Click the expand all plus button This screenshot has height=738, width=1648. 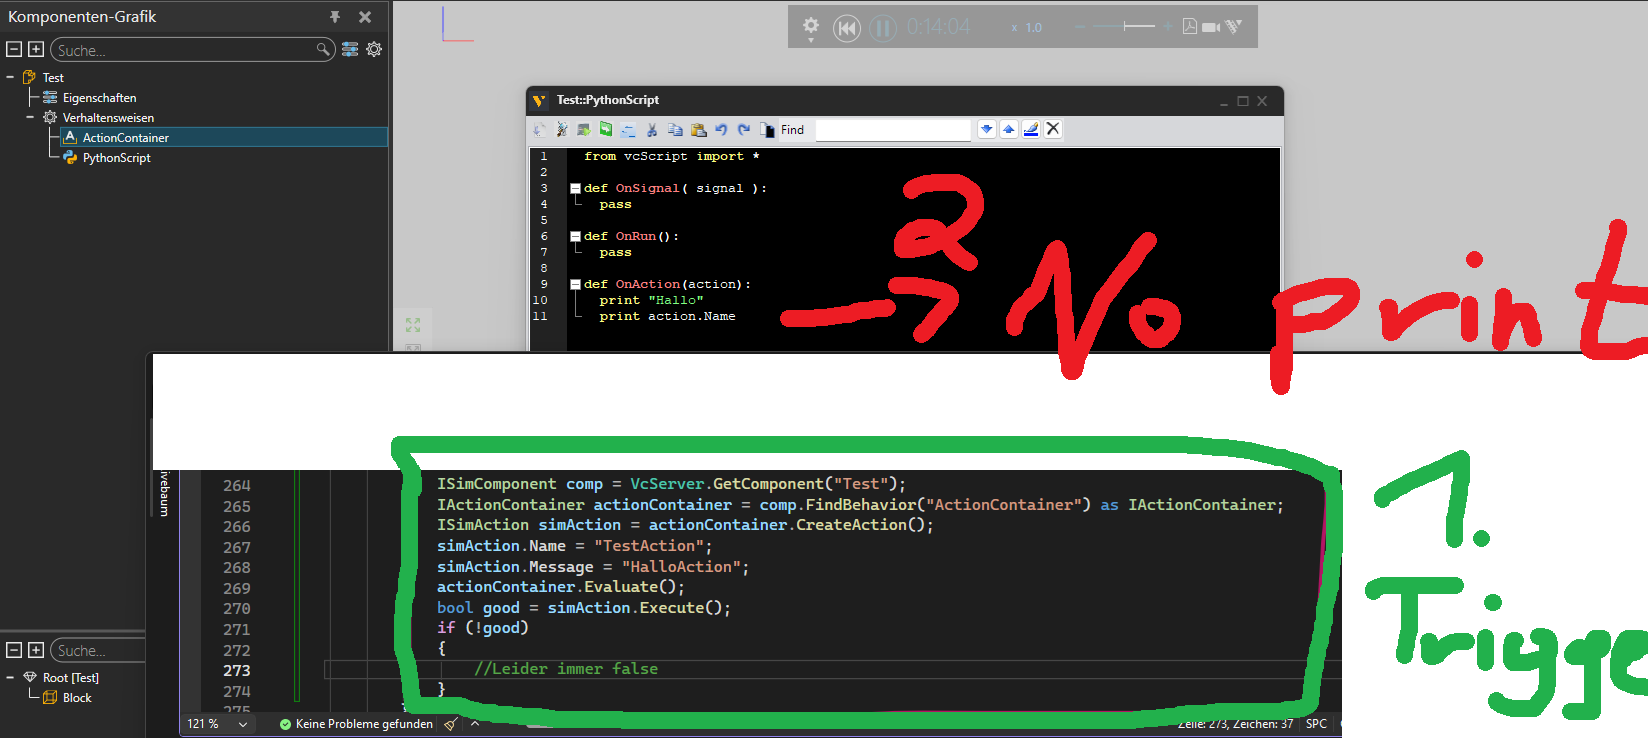pos(36,49)
